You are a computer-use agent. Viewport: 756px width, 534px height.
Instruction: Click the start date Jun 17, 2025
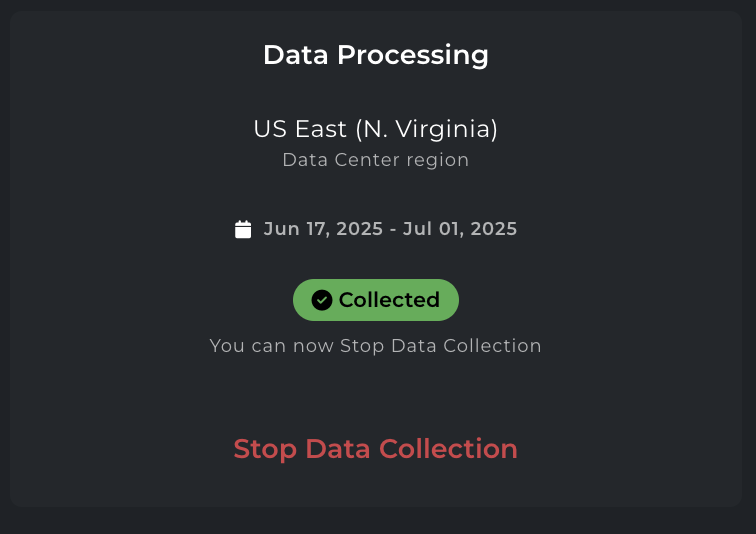pos(323,229)
